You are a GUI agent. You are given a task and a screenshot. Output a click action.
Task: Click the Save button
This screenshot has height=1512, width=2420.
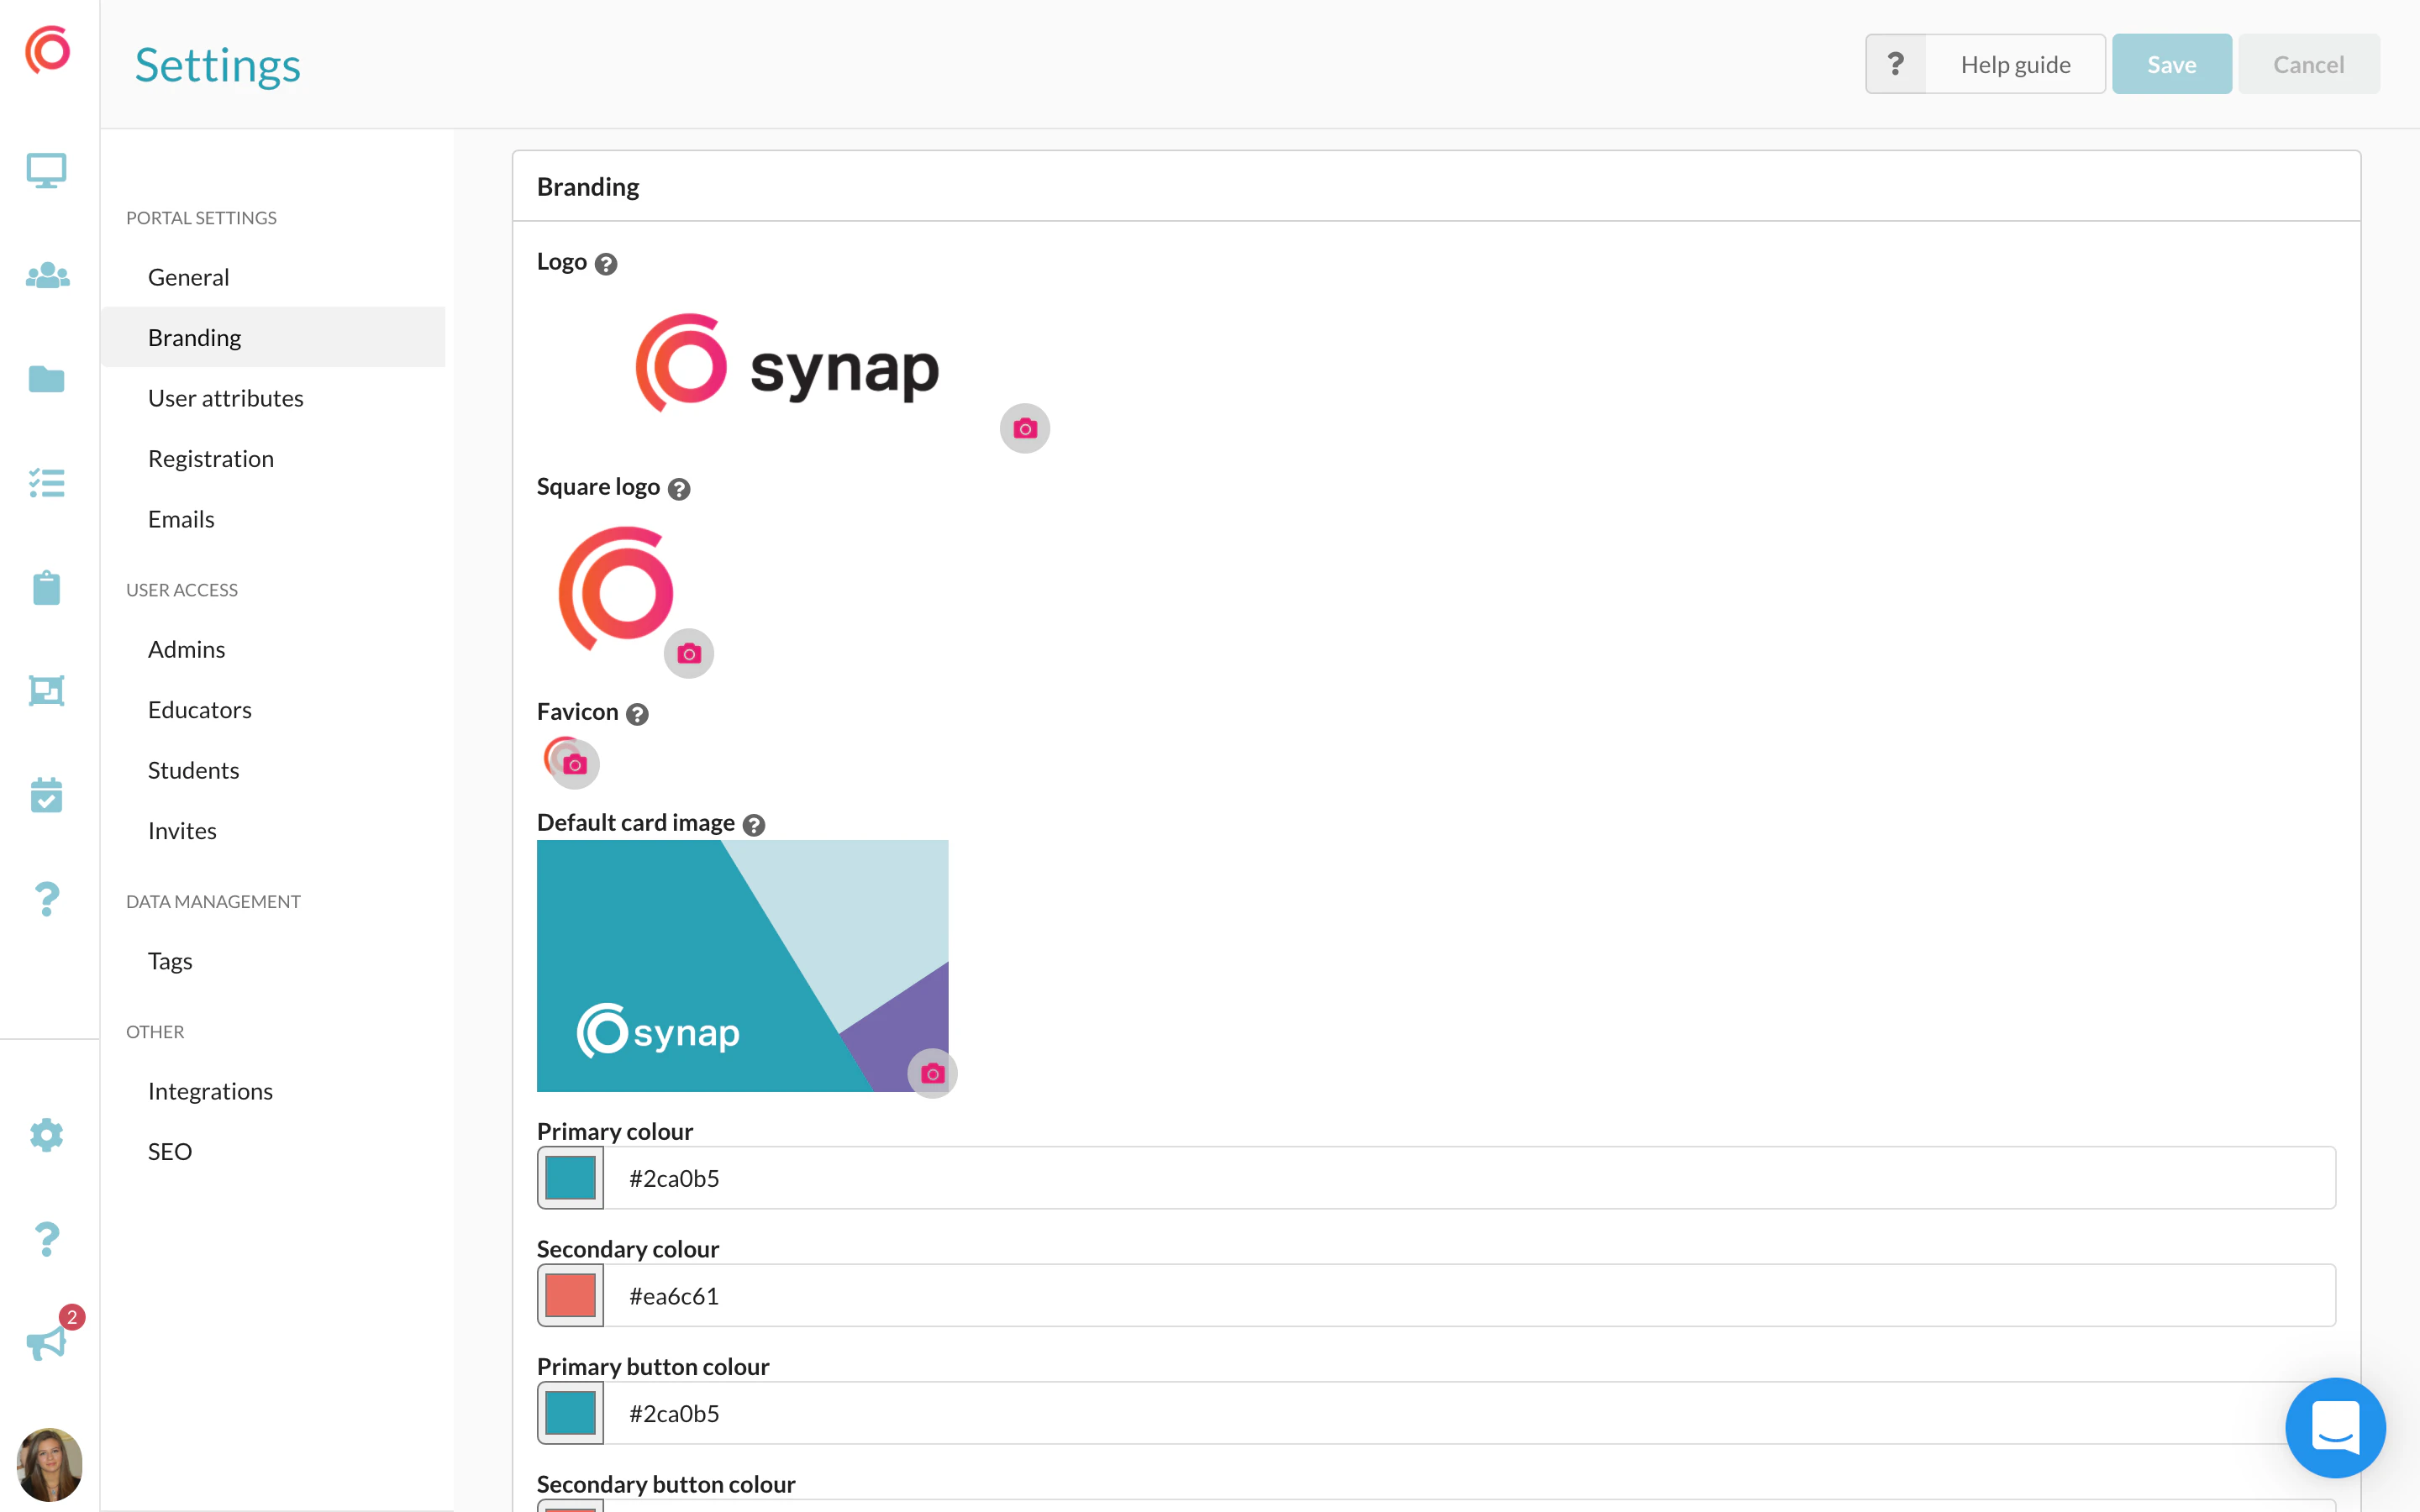[2171, 63]
